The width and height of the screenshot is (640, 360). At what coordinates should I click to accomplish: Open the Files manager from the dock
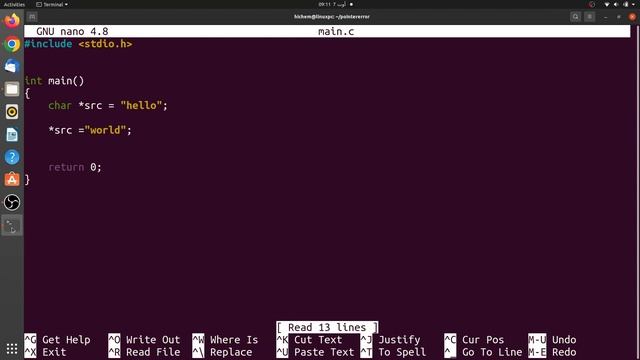coord(12,89)
